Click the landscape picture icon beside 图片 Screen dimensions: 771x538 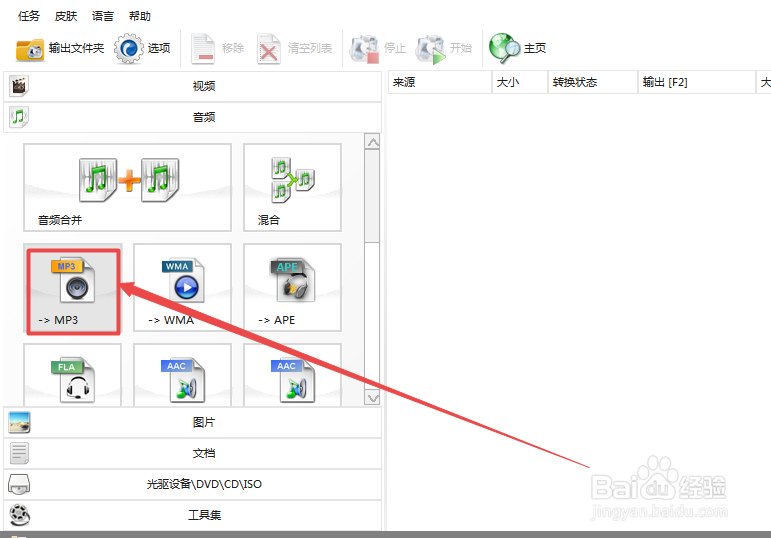tap(19, 422)
